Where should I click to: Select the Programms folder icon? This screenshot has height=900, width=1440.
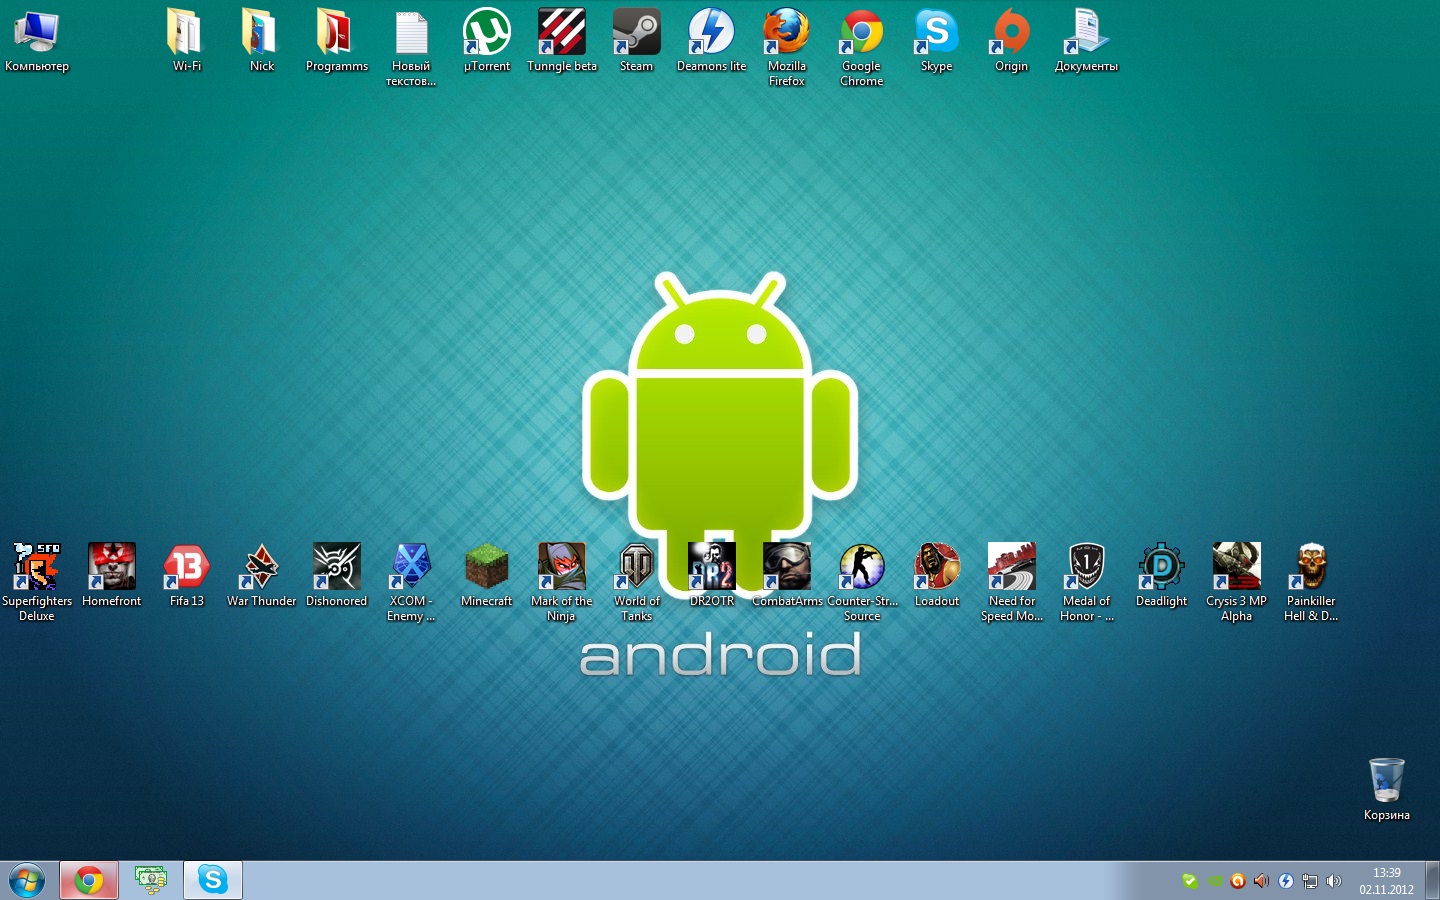pyautogui.click(x=337, y=41)
